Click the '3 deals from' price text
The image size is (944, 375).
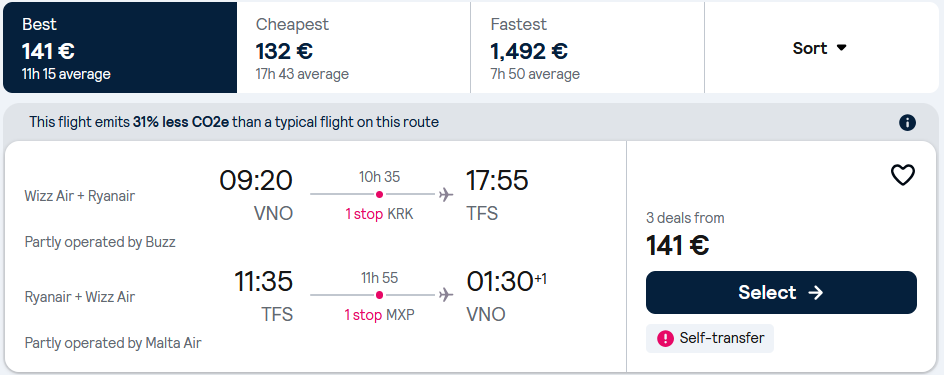pos(685,218)
